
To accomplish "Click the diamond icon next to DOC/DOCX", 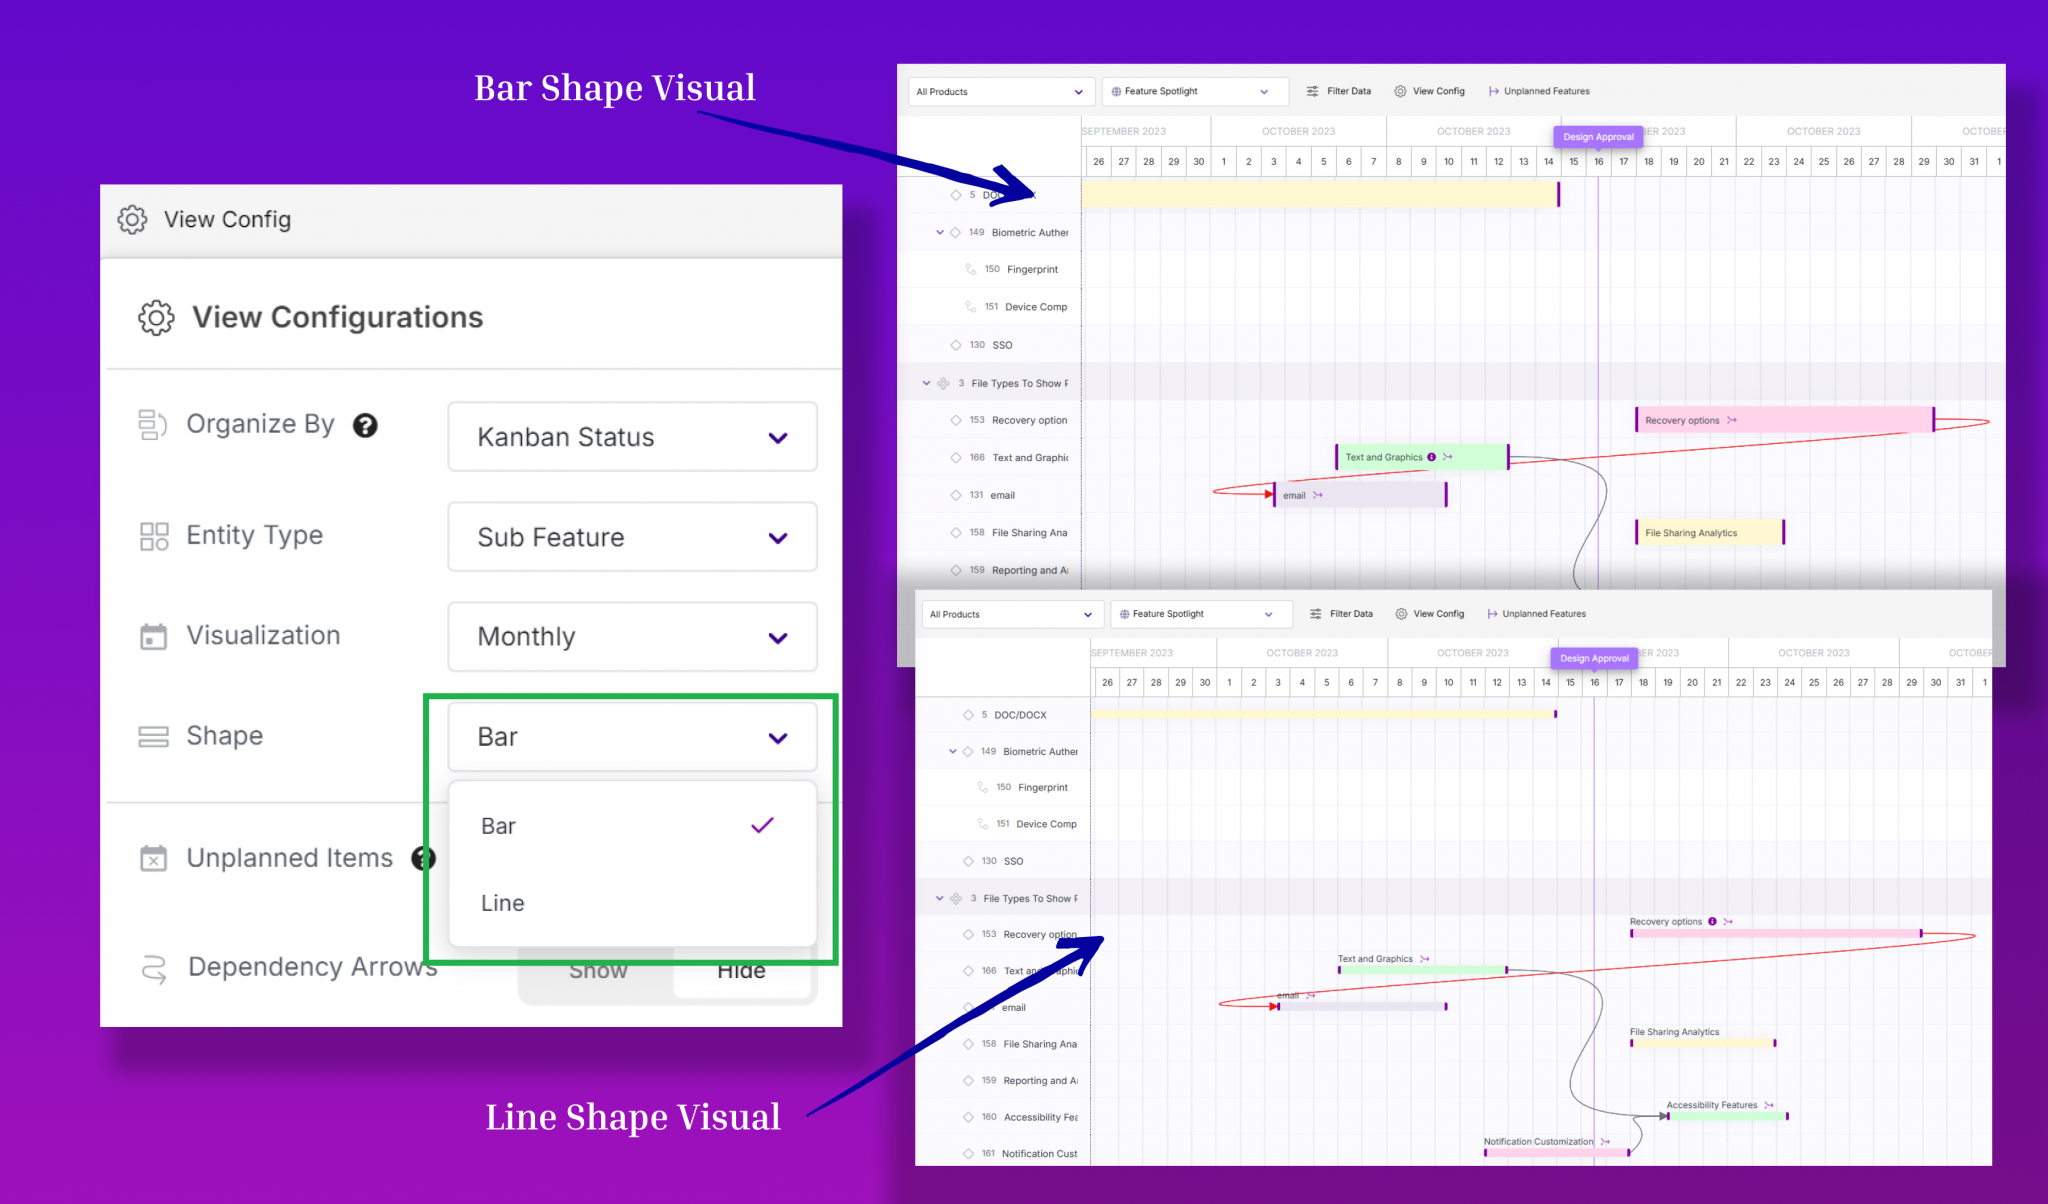I will [x=957, y=194].
